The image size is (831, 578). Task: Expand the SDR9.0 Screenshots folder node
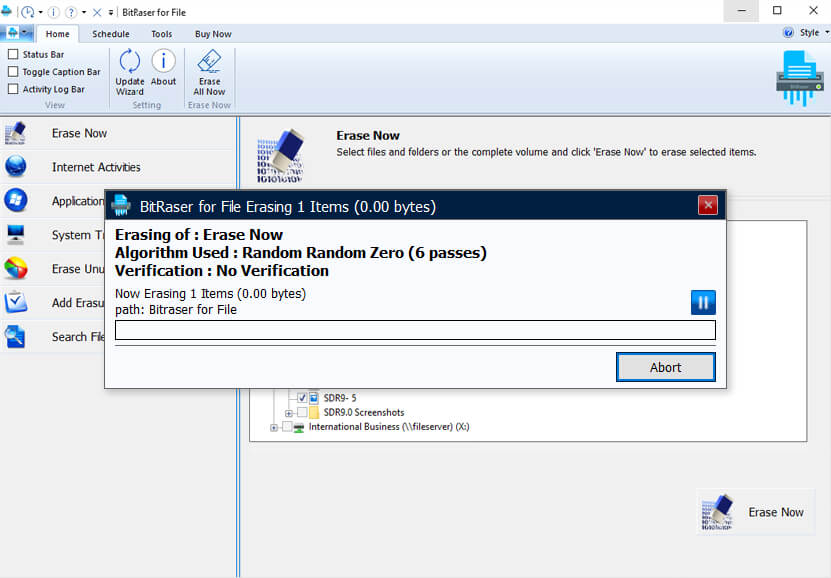coord(288,413)
